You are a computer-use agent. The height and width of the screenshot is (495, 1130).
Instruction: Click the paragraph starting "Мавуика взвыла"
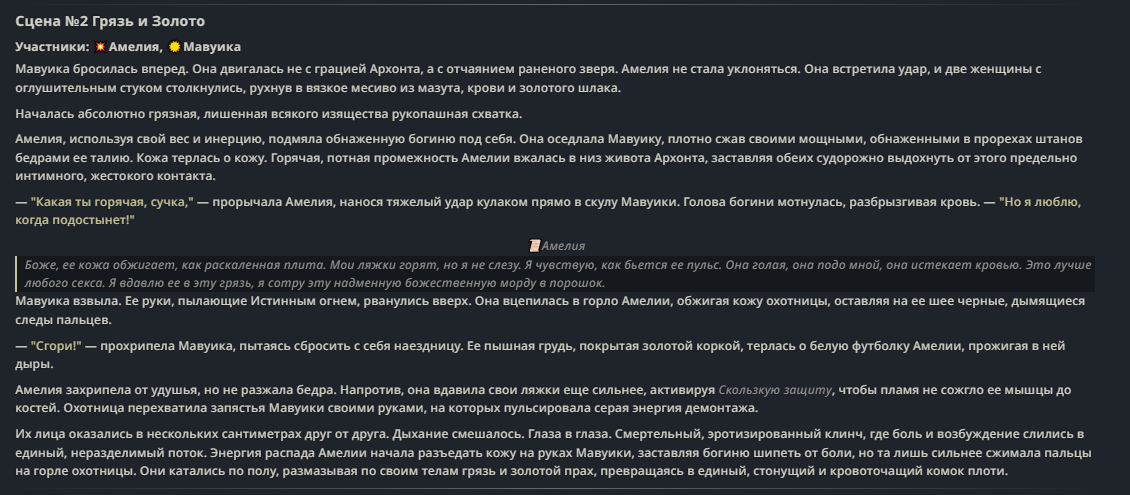(550, 310)
